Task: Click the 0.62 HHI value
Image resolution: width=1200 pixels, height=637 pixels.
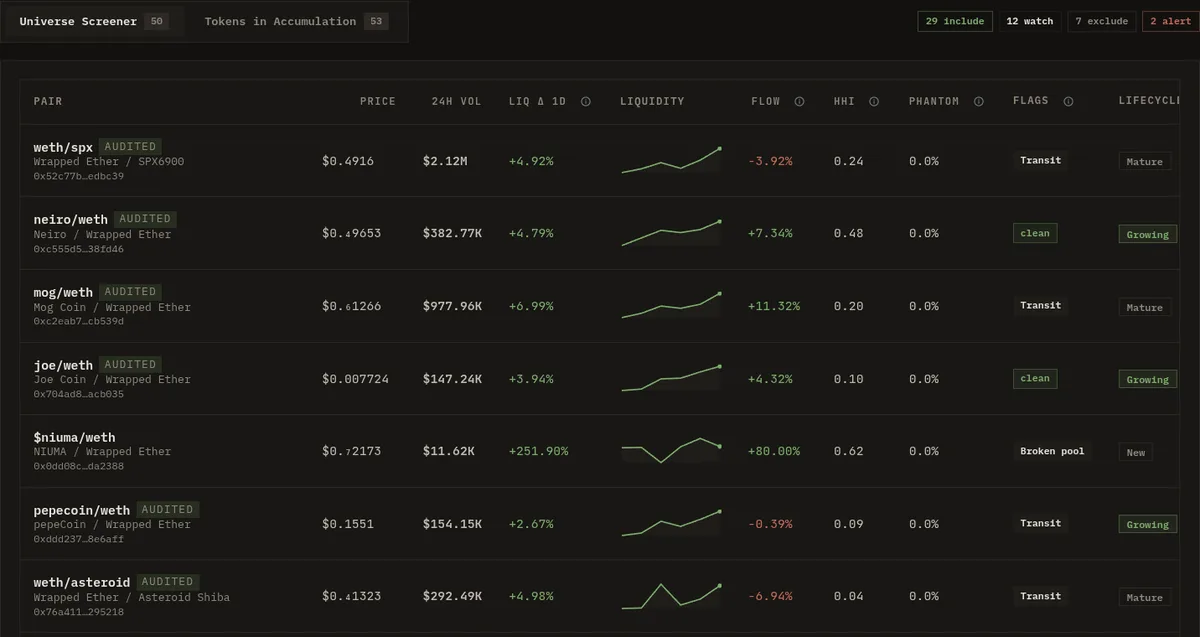Action: (x=848, y=451)
